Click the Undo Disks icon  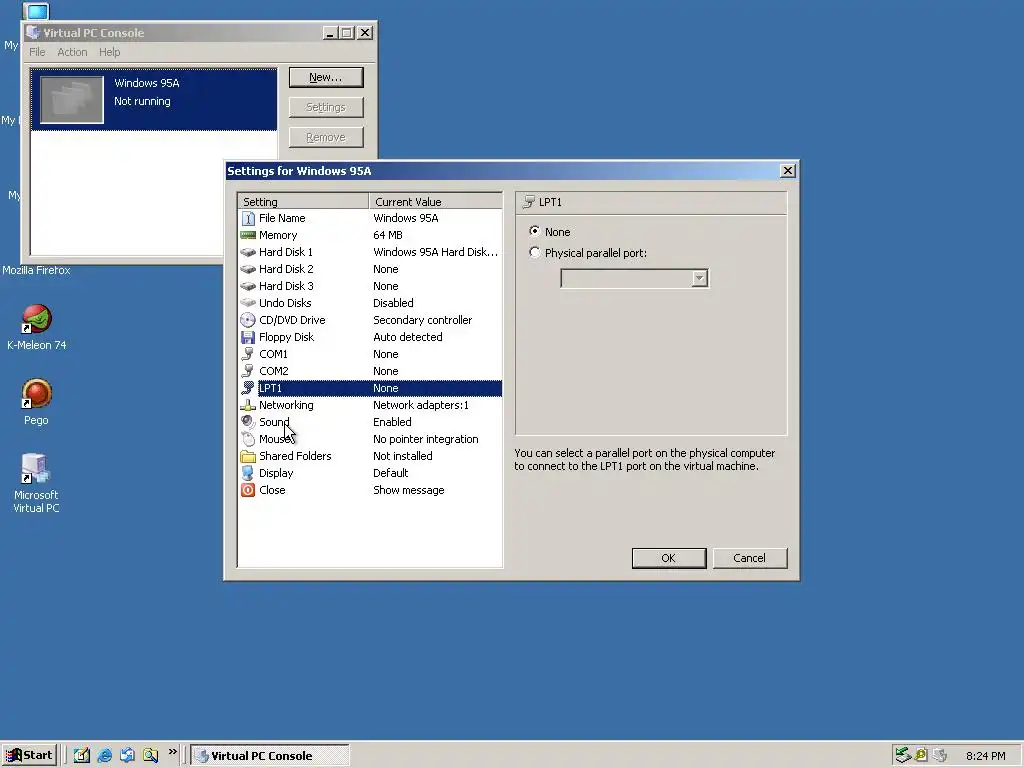[x=248, y=303]
